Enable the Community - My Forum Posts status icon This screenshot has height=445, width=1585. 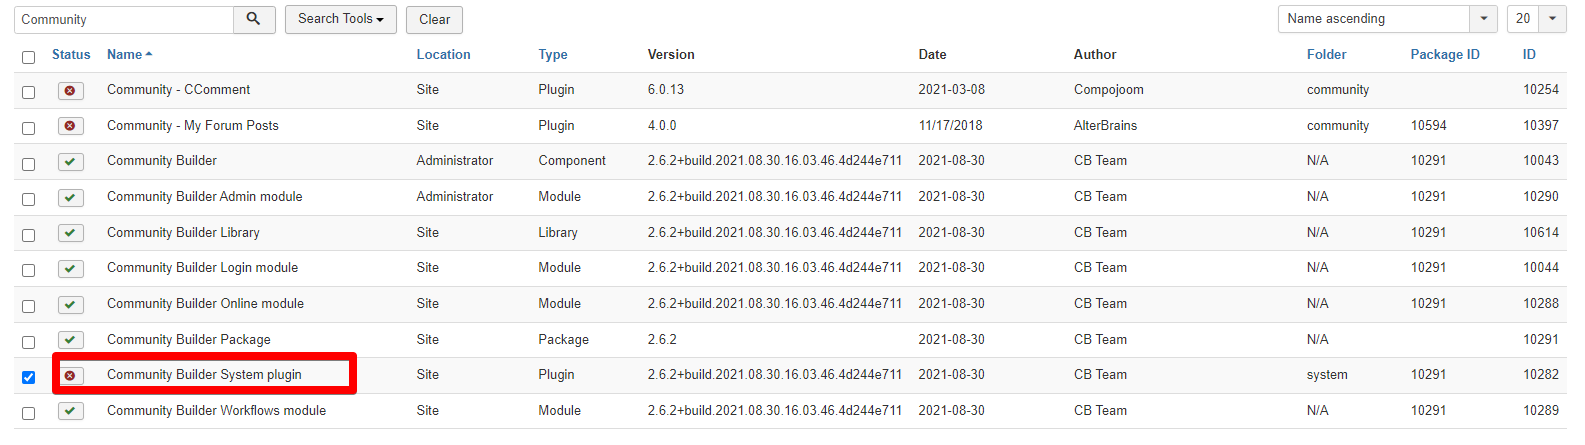70,126
